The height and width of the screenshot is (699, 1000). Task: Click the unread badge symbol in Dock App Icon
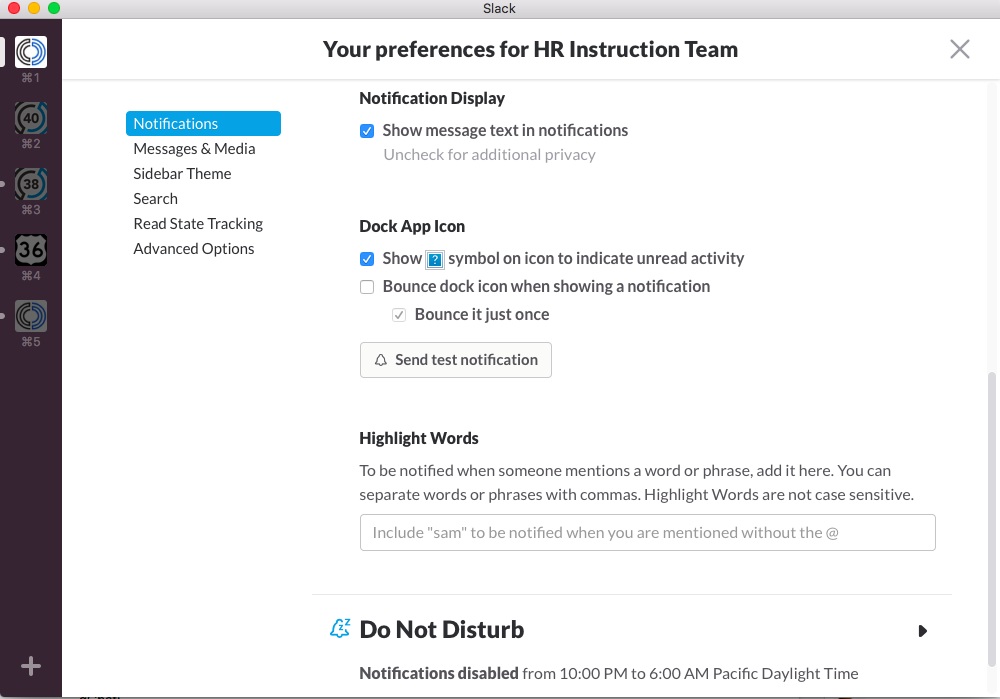coord(435,260)
